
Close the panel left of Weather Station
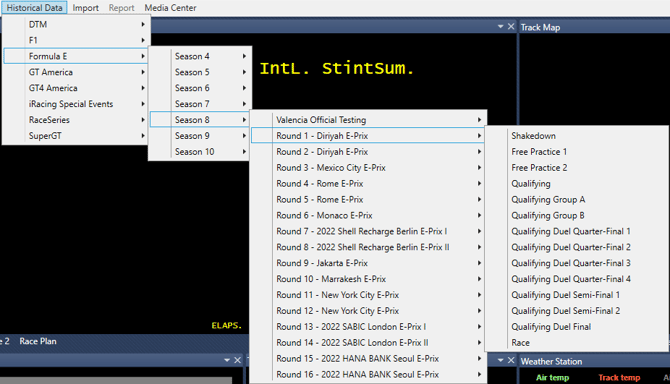[511, 361]
